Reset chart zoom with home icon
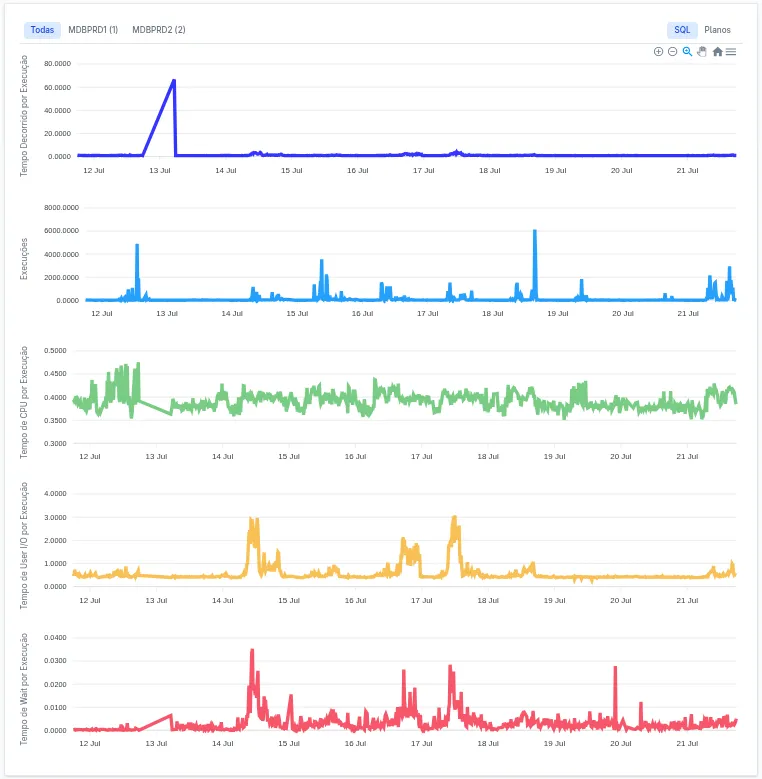The height and width of the screenshot is (779, 762). pos(717,52)
